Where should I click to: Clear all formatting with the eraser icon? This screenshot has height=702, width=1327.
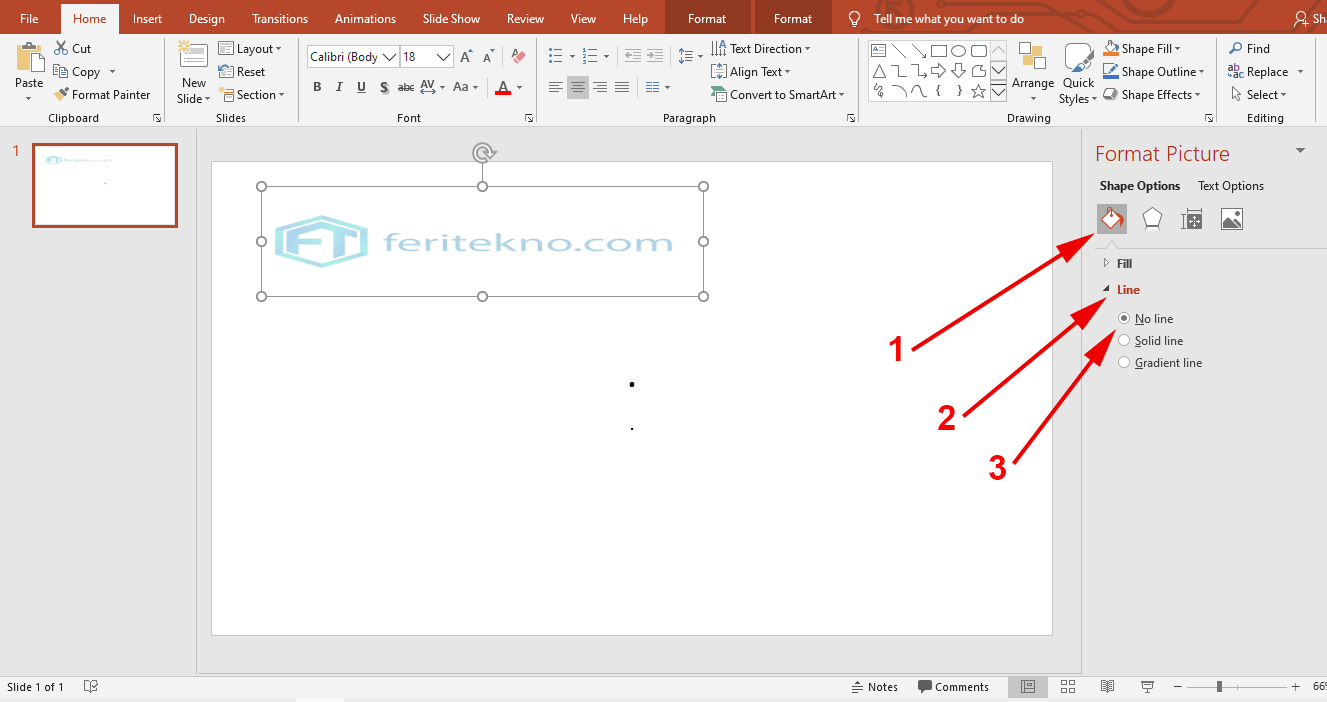(x=518, y=57)
